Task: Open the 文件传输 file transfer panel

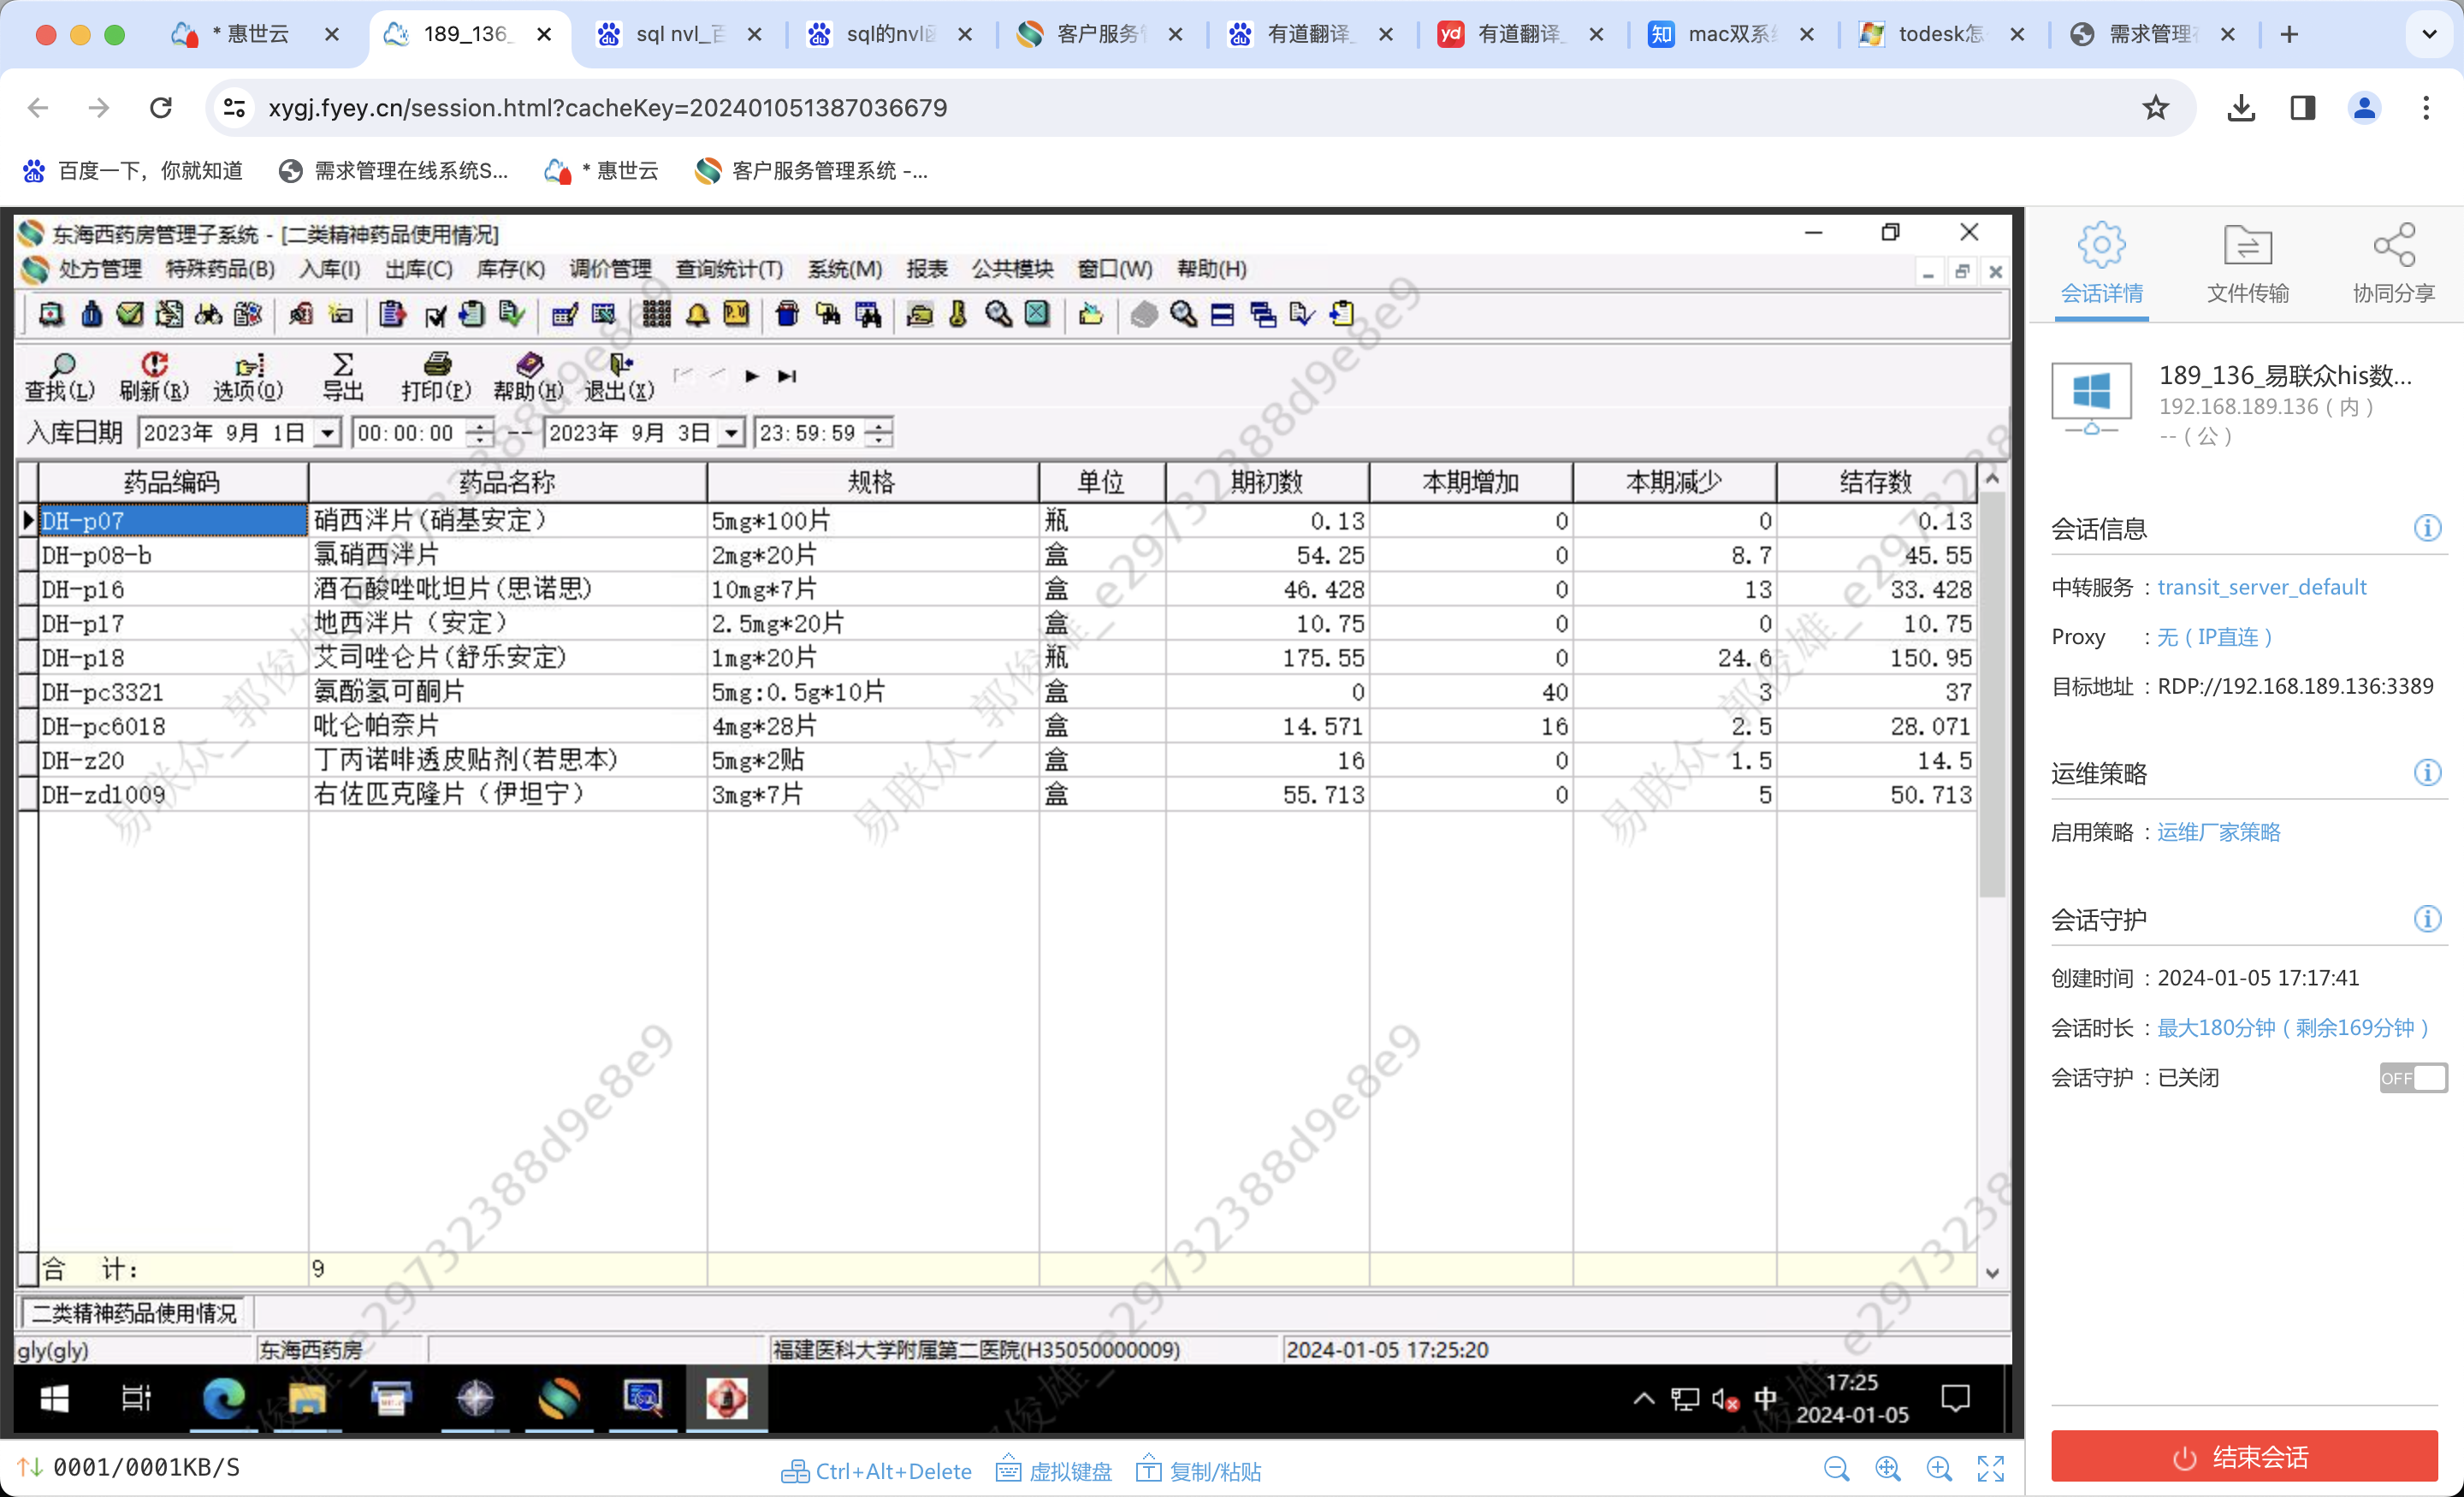Action: pyautogui.click(x=2247, y=264)
